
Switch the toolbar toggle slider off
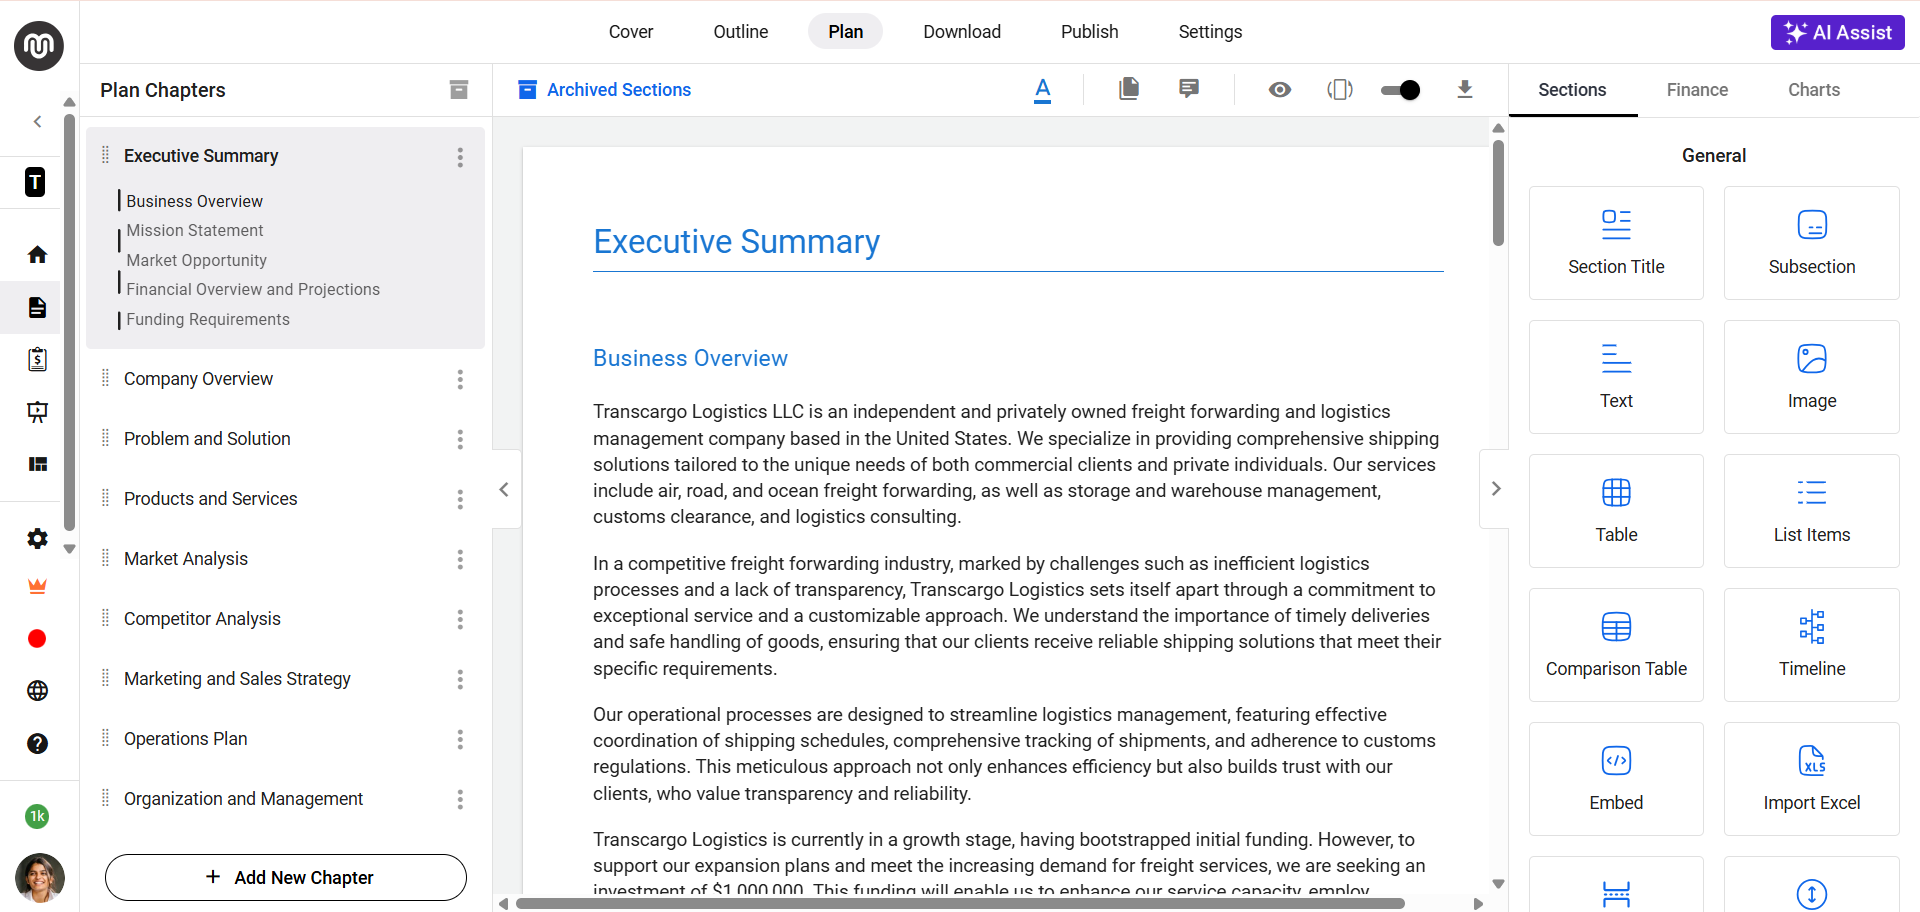pyautogui.click(x=1400, y=90)
